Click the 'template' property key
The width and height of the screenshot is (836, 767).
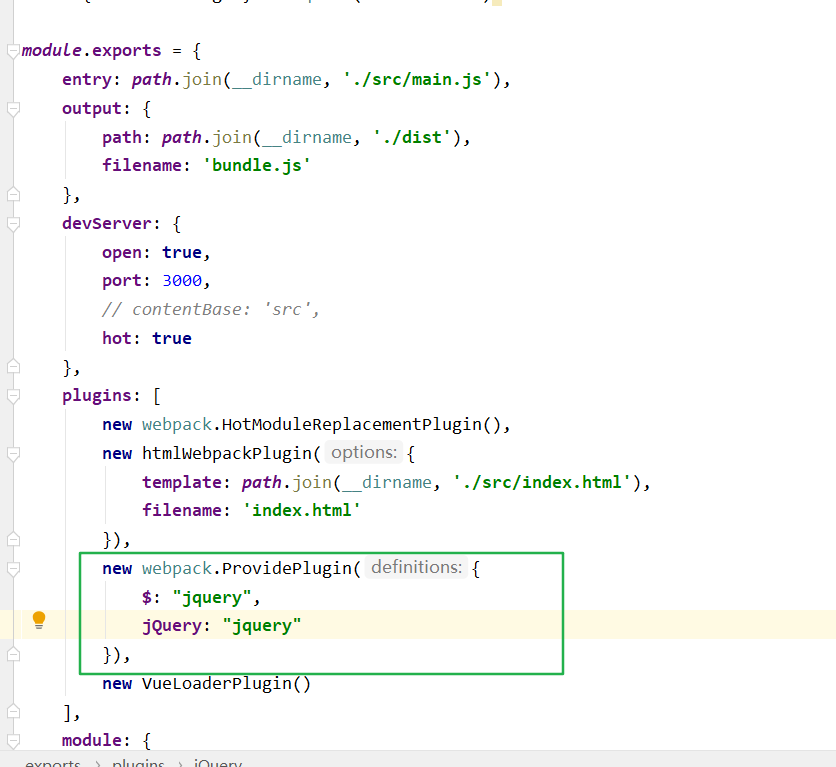(x=182, y=482)
